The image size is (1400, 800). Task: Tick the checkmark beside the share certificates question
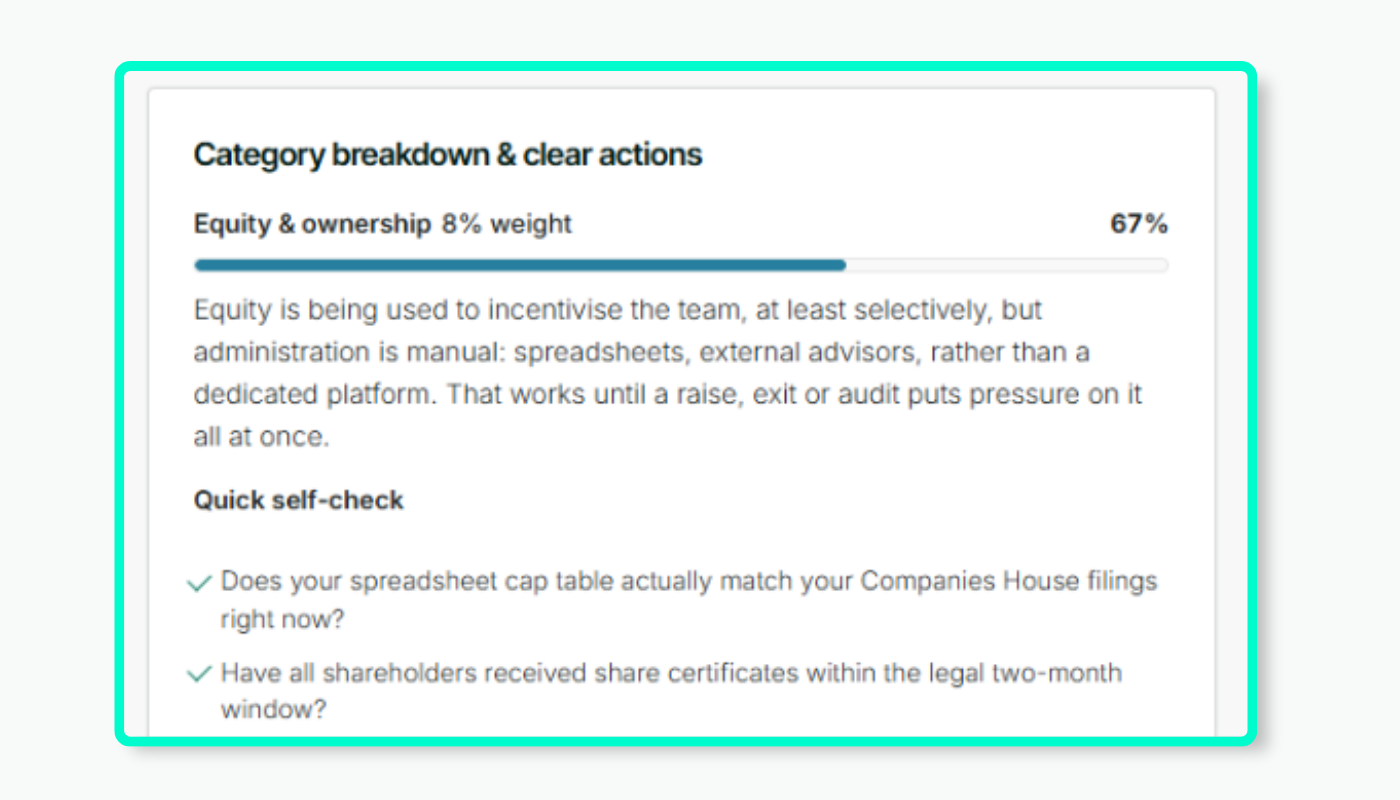click(199, 674)
